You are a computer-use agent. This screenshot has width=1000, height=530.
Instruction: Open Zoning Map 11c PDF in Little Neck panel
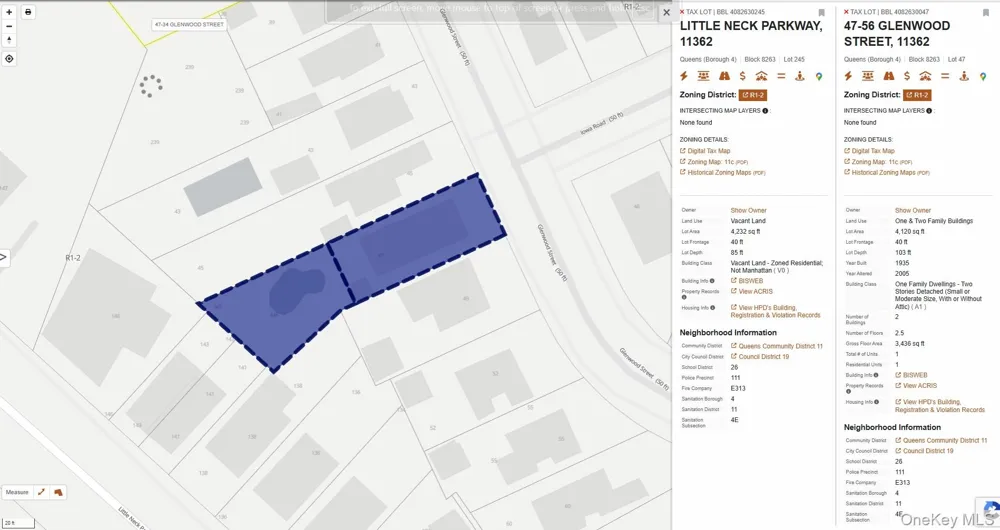pos(714,162)
